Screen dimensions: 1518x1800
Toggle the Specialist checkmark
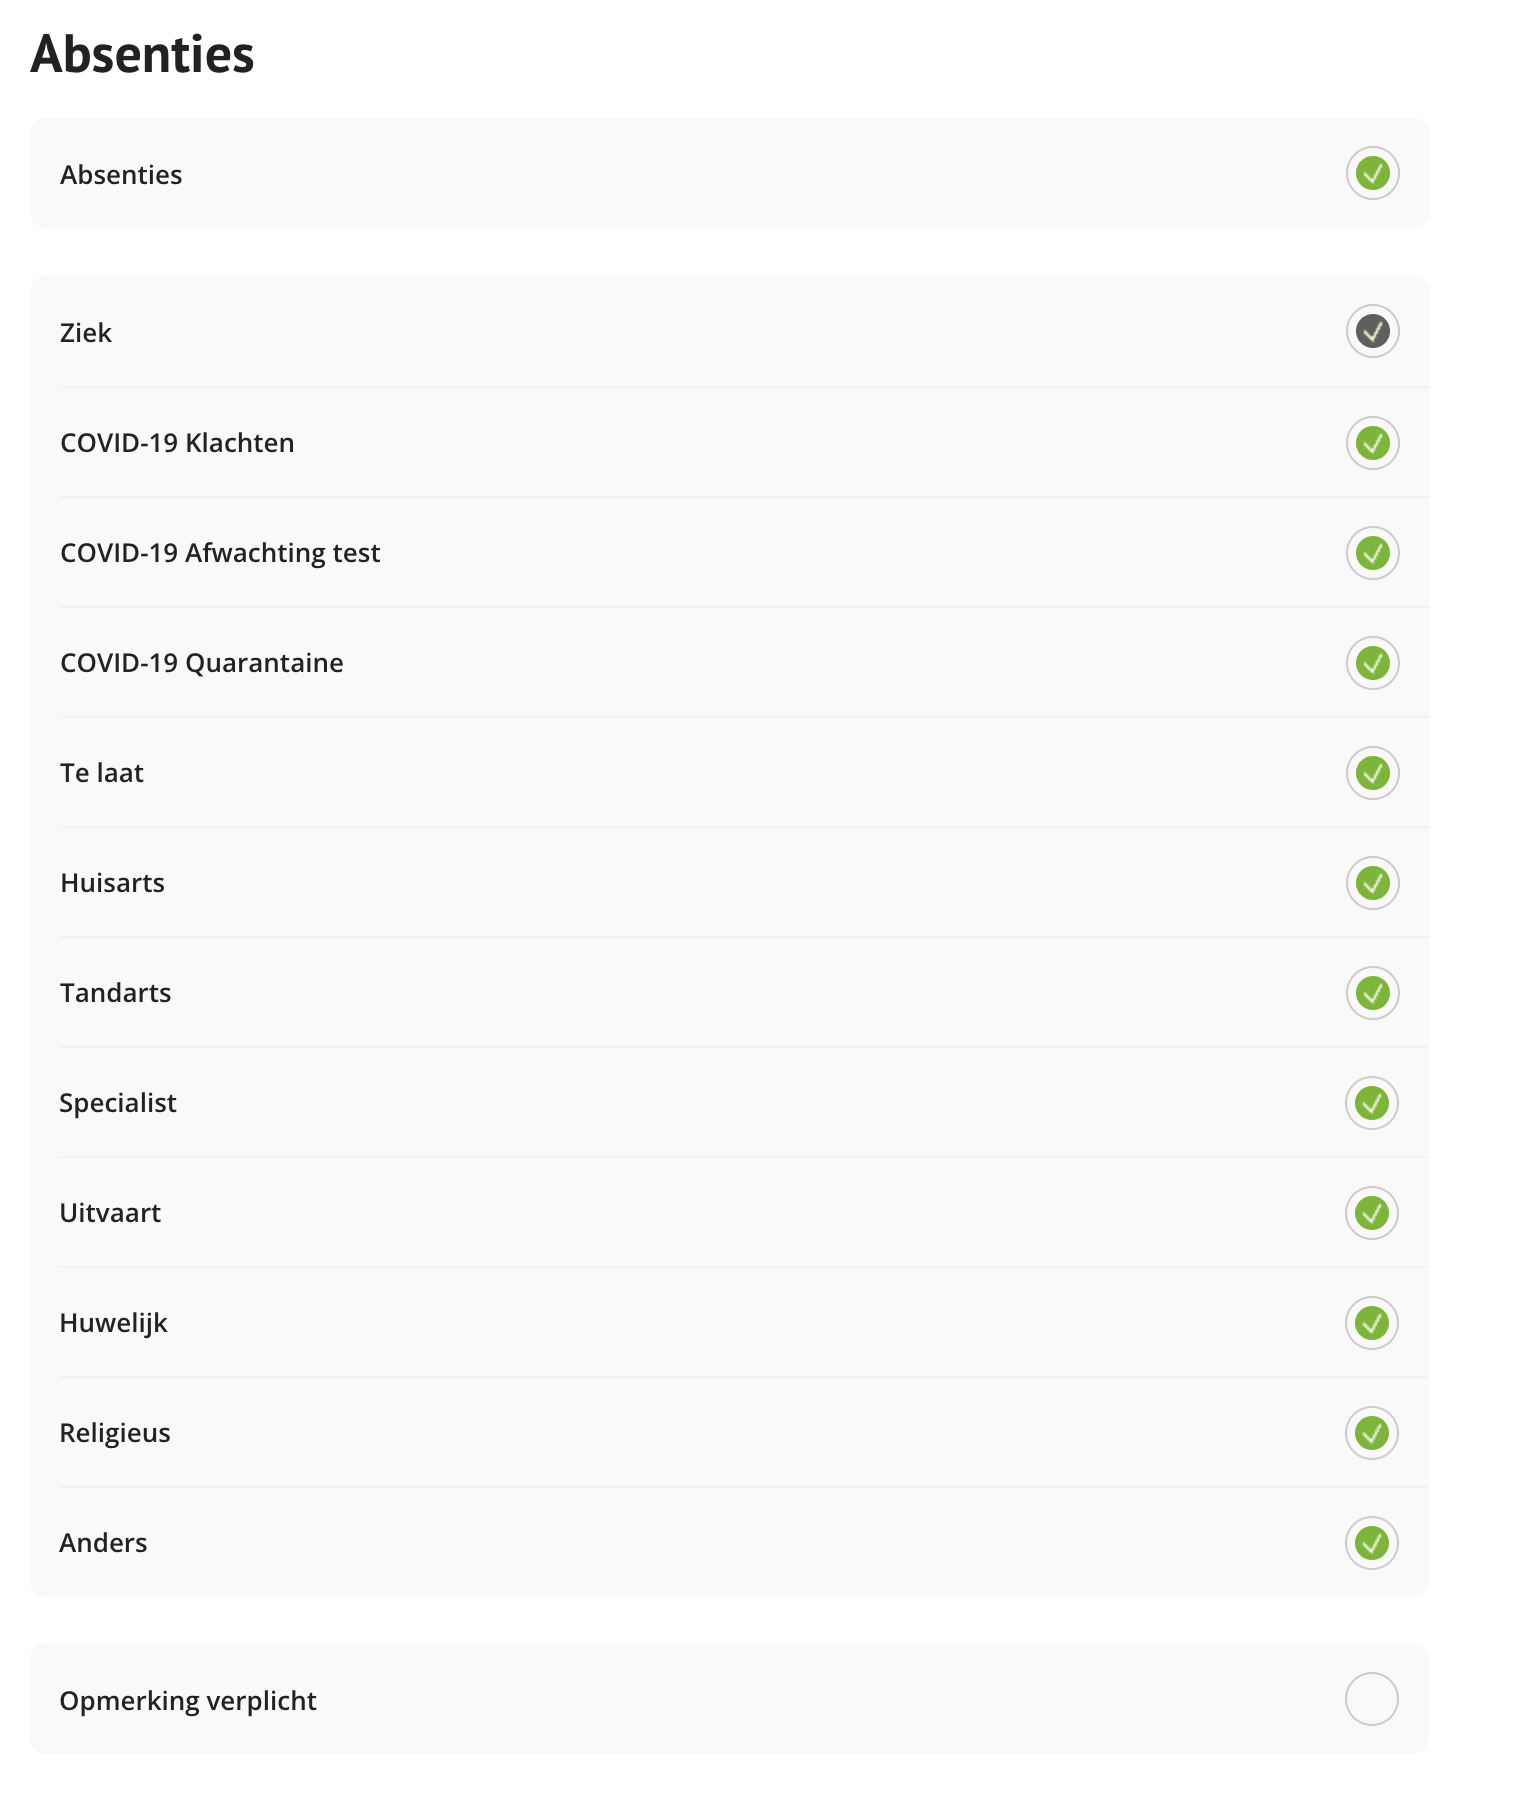click(1371, 1103)
